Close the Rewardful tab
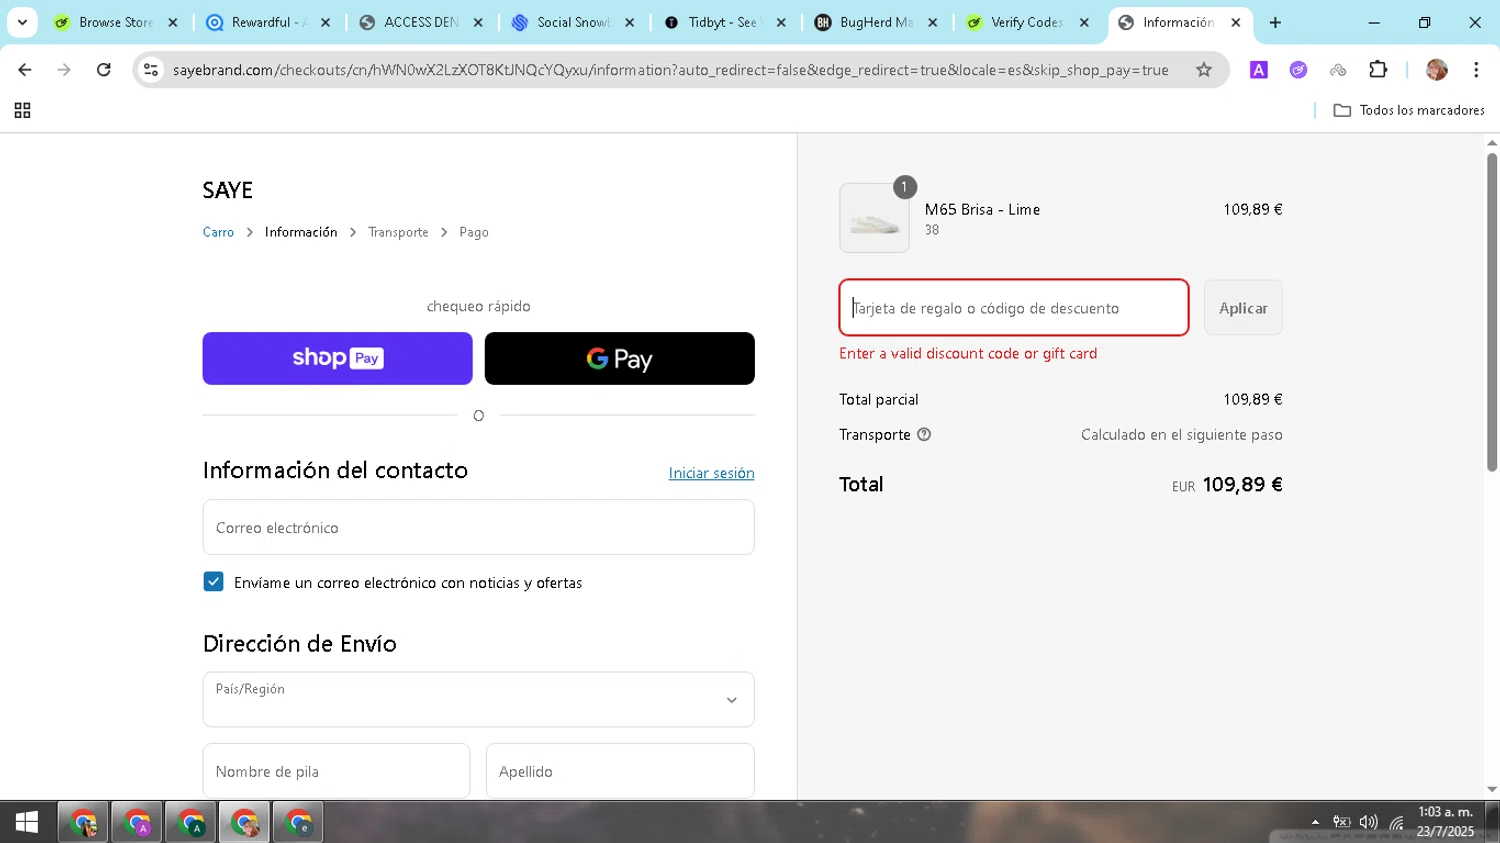The height and width of the screenshot is (843, 1500). tap(325, 22)
